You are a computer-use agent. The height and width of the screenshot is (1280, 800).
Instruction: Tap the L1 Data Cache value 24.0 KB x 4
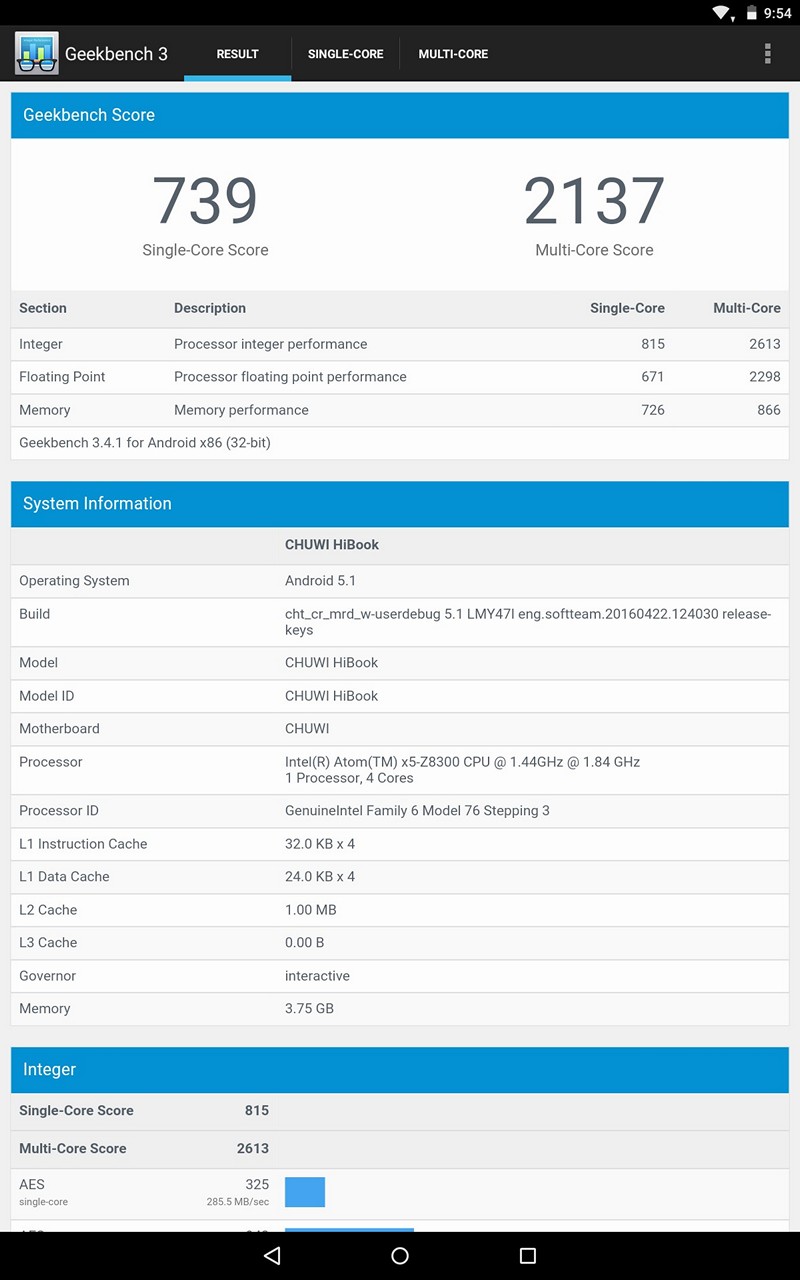coord(320,877)
